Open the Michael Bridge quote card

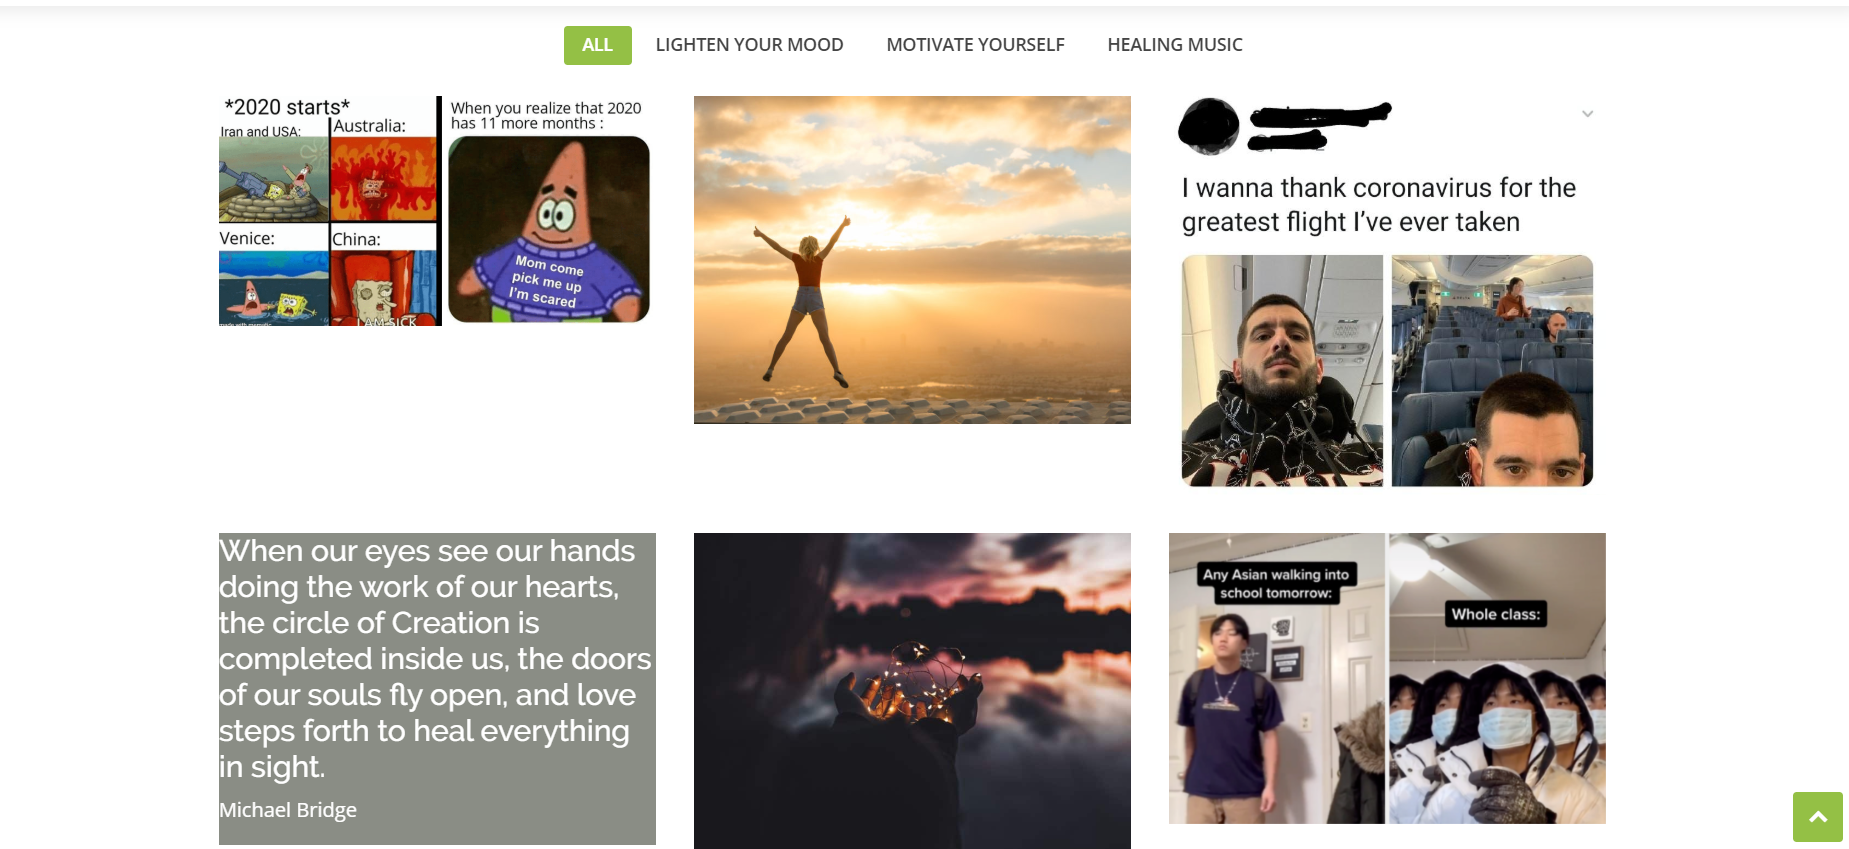tap(437, 689)
